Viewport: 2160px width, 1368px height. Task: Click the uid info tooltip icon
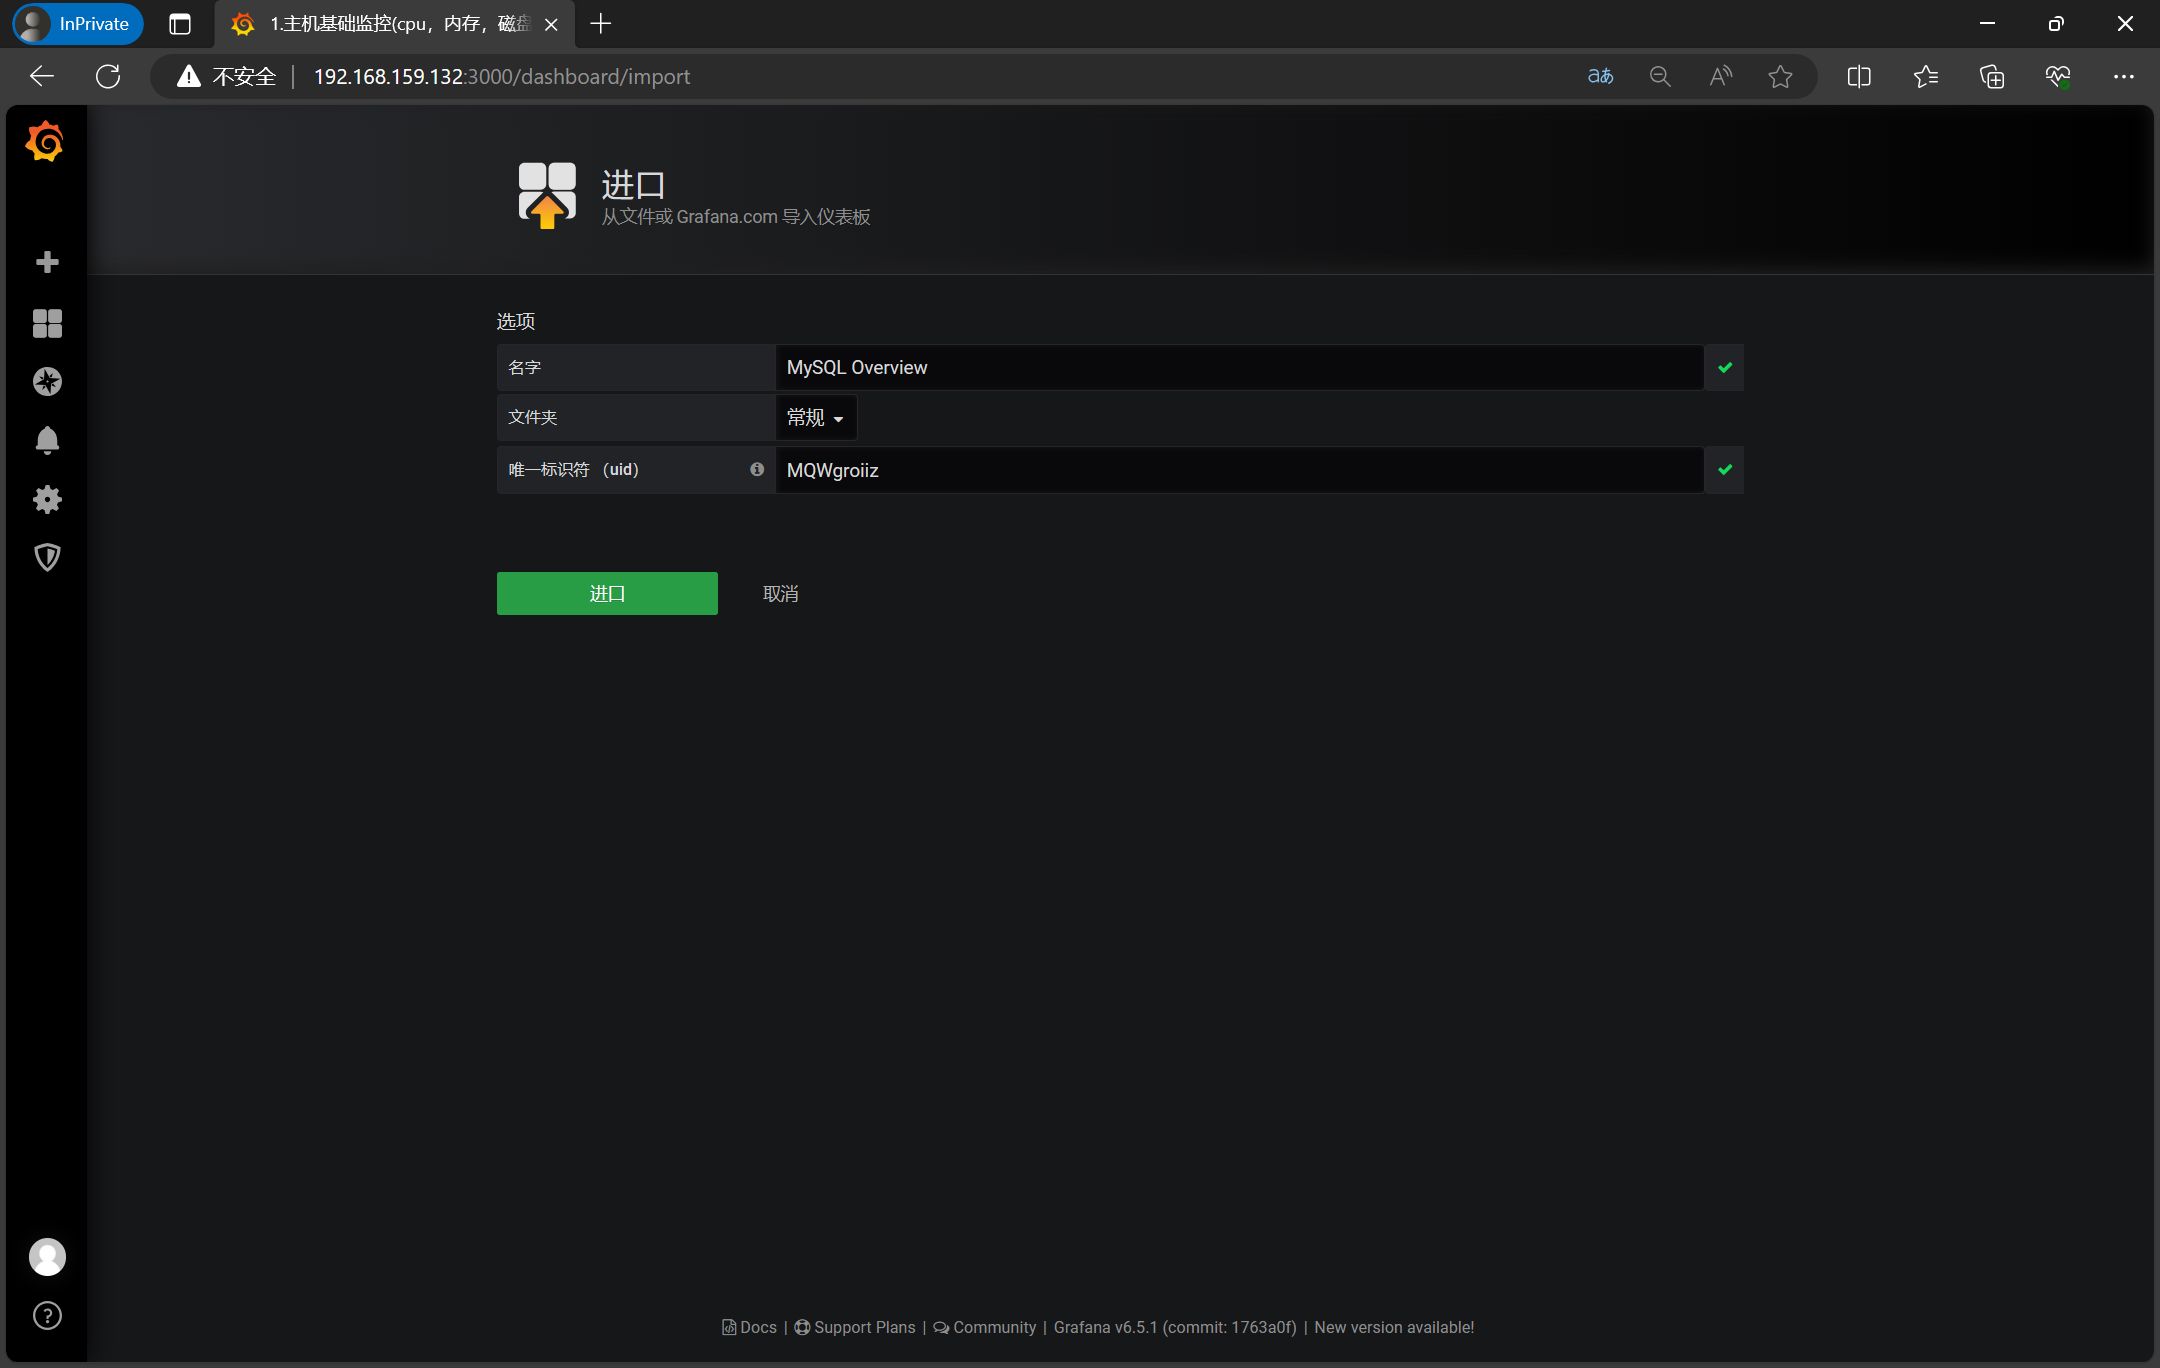pos(757,469)
